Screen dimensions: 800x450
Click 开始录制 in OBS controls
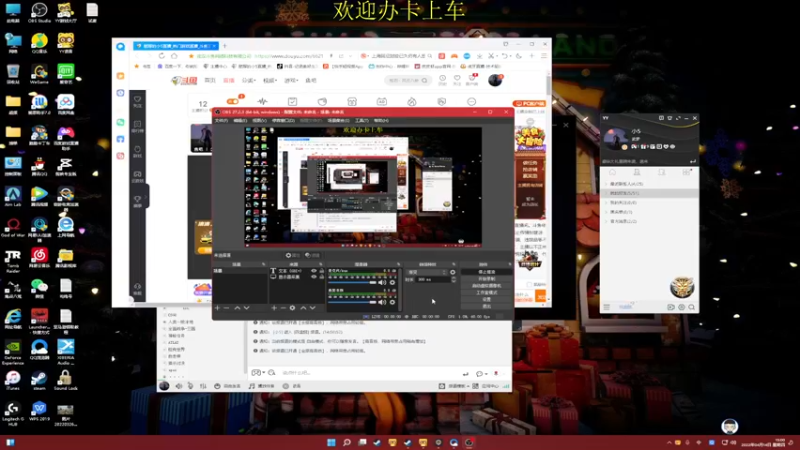point(487,279)
